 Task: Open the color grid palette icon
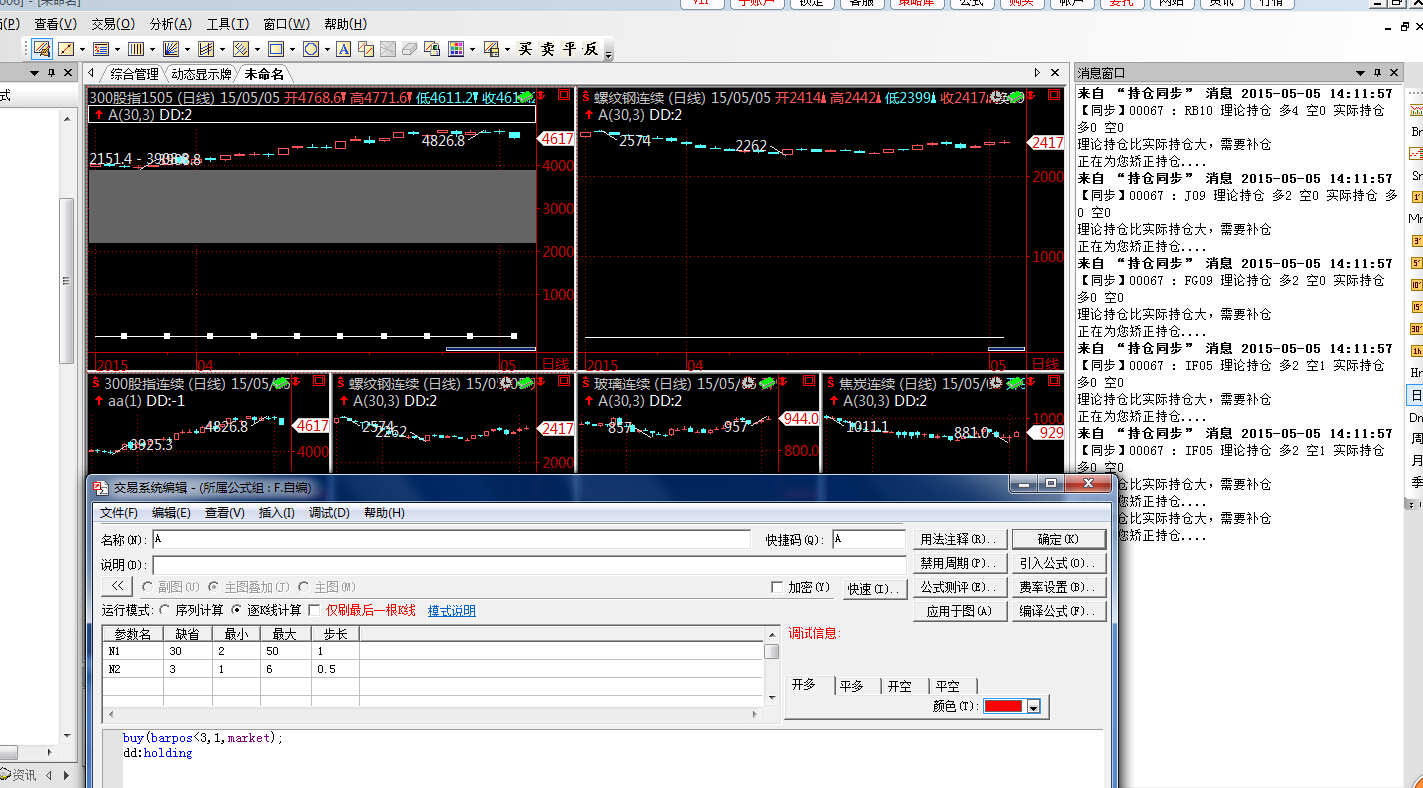click(456, 49)
